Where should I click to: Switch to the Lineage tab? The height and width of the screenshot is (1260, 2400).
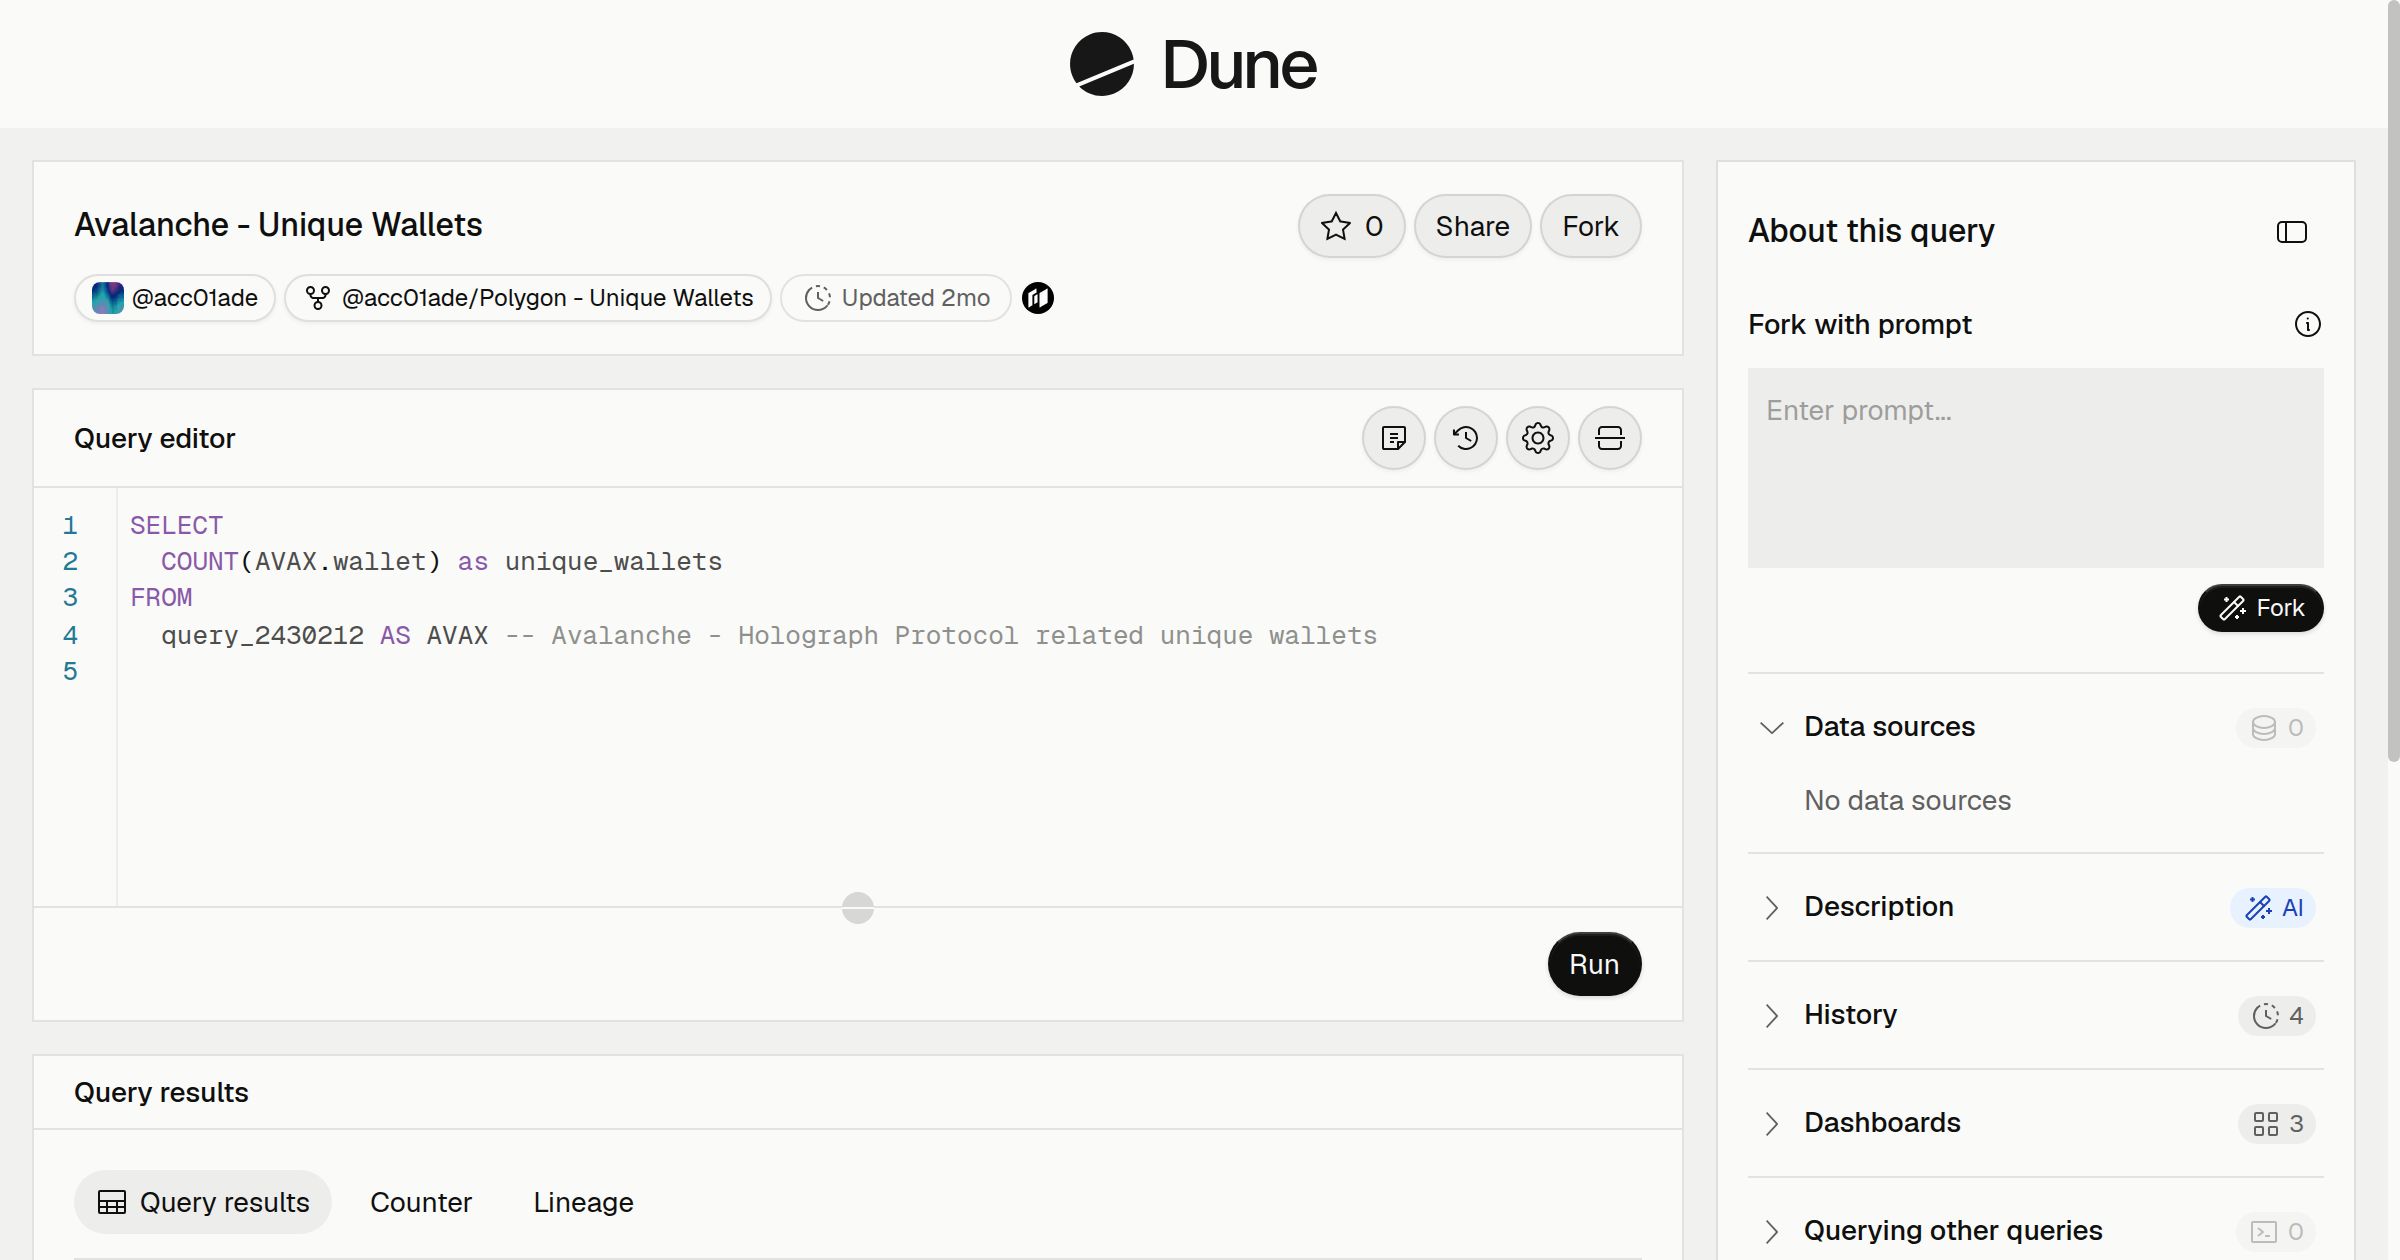coord(583,1202)
